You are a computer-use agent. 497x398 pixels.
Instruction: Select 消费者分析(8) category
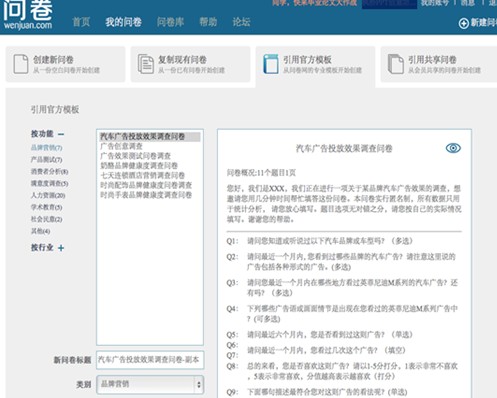click(49, 172)
